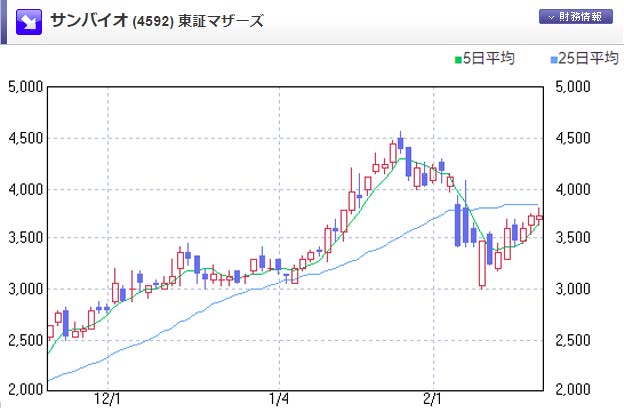The width and height of the screenshot is (624, 408).
Task: Click the stock code (4592)
Action: 152,21
